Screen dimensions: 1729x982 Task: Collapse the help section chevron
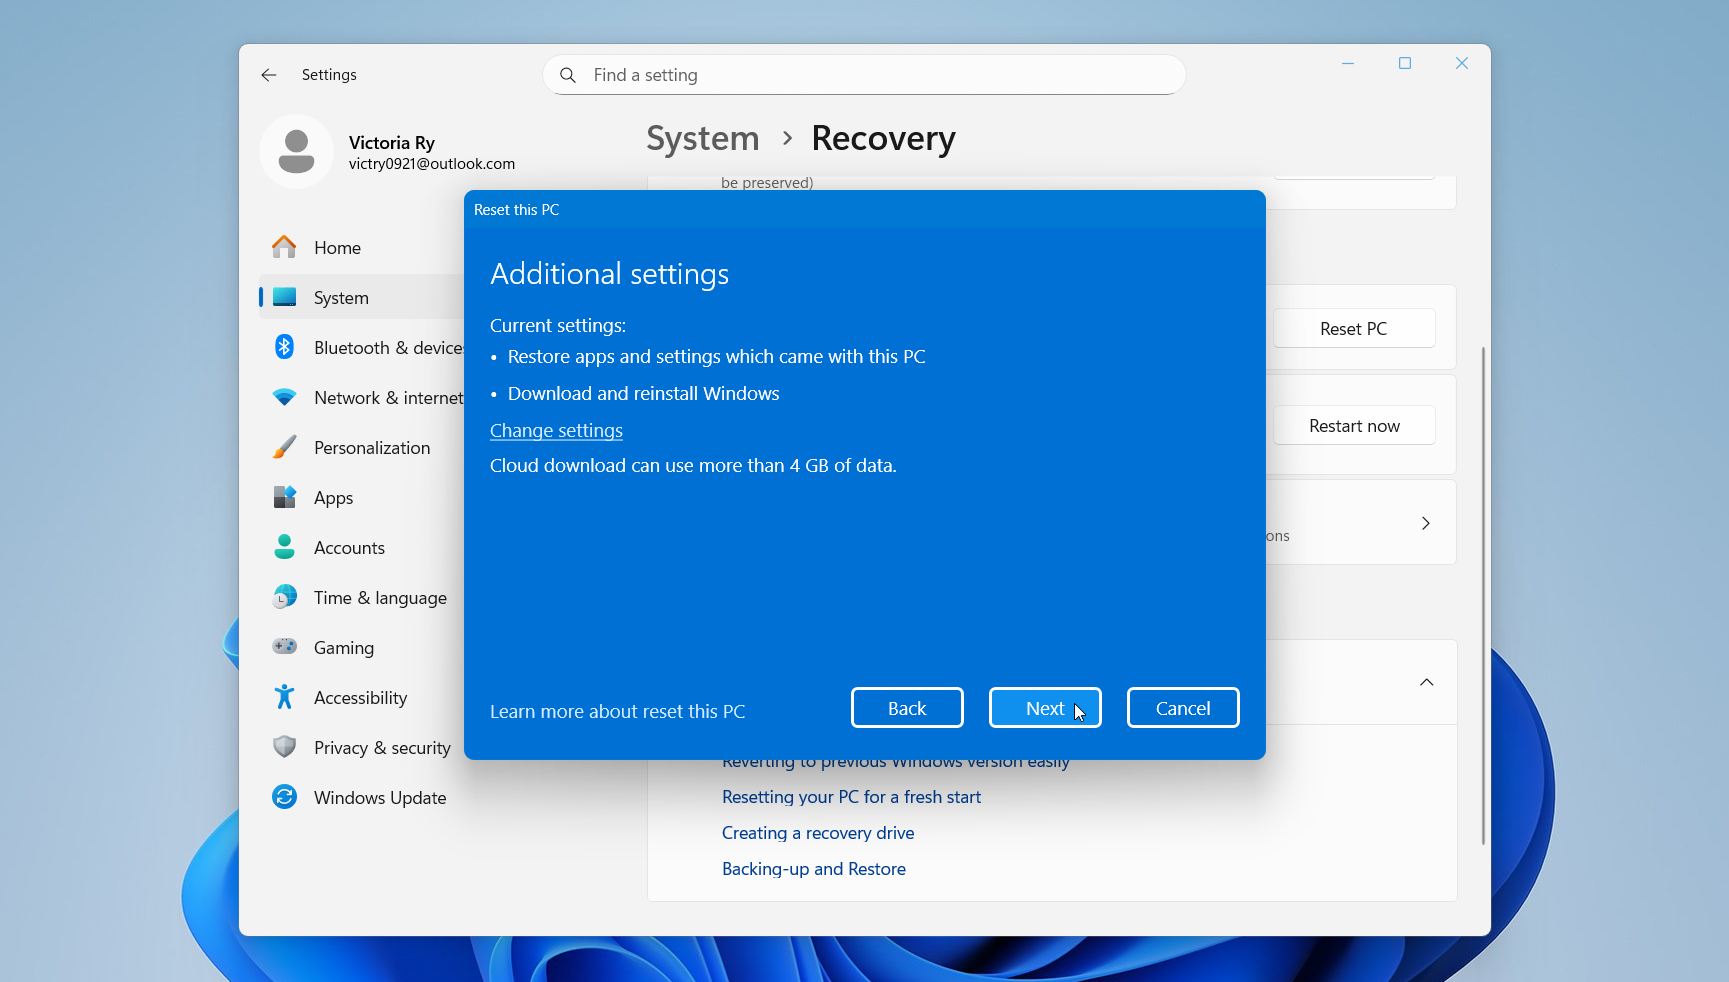tap(1426, 682)
